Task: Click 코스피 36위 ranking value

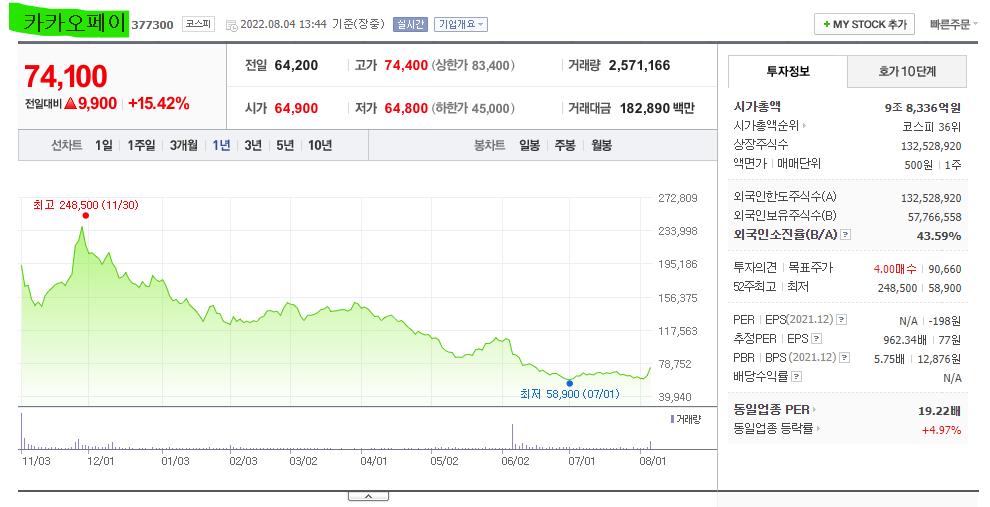Action: click(932, 127)
